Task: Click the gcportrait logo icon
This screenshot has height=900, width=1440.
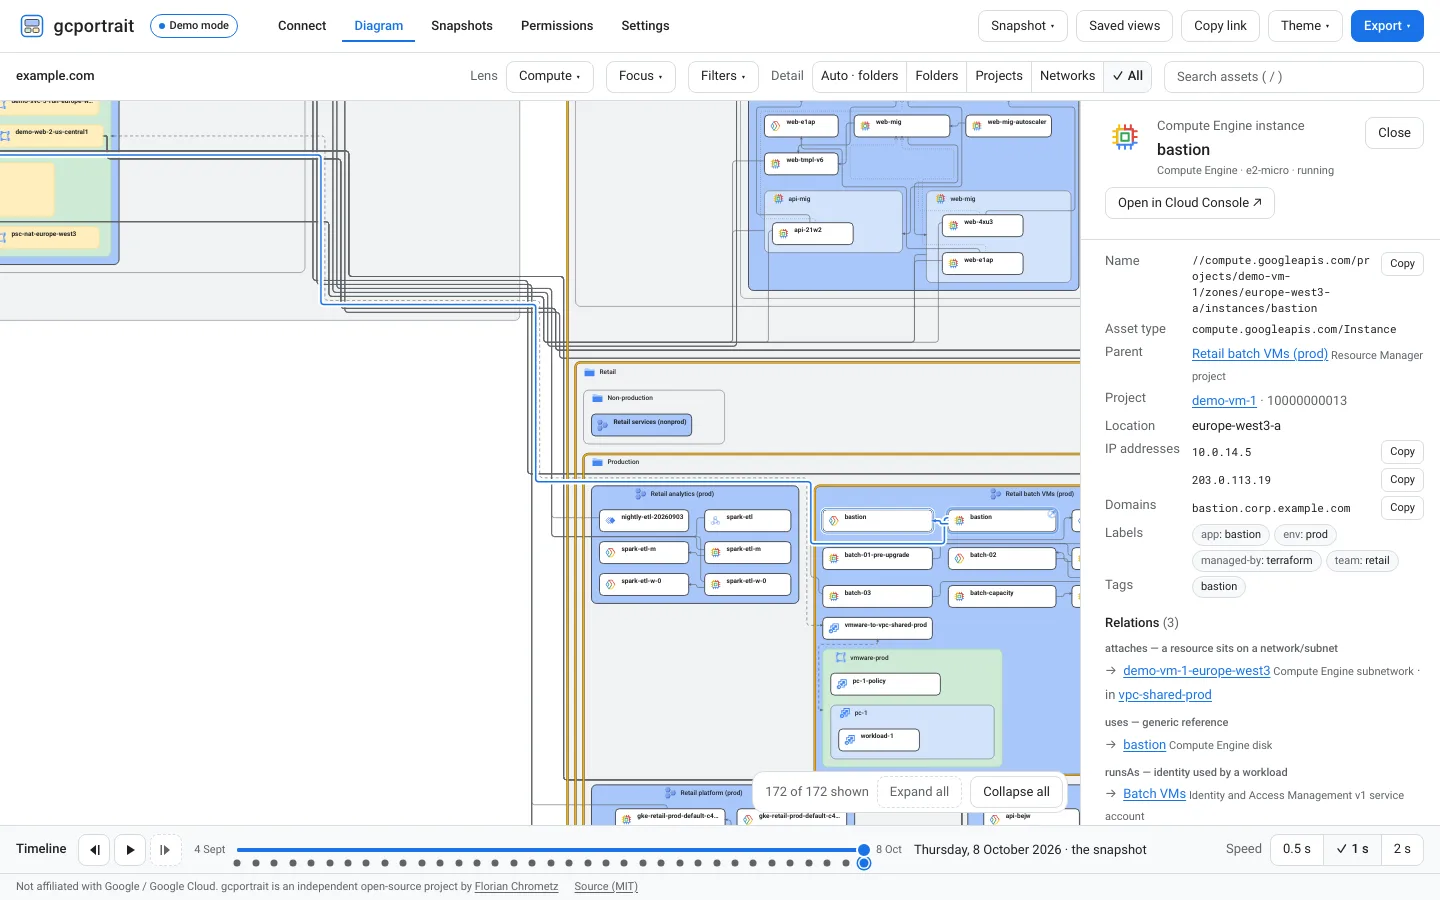Action: [x=32, y=26]
